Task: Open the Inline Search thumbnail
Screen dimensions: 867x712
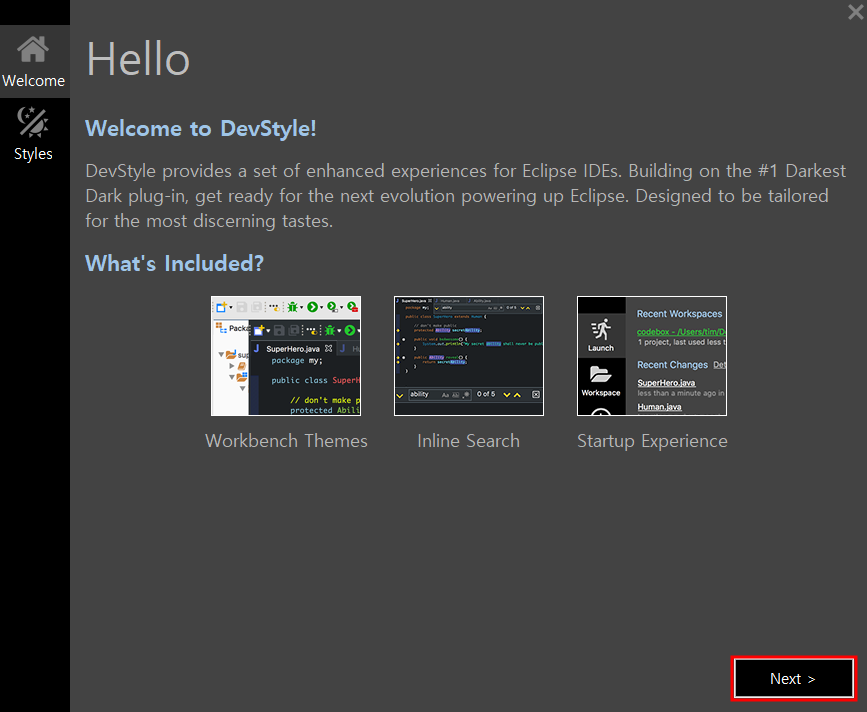Action: tap(469, 356)
